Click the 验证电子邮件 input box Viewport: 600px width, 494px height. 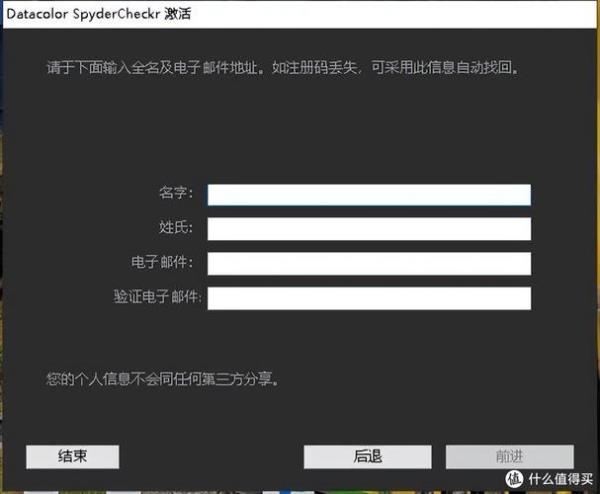(x=369, y=298)
